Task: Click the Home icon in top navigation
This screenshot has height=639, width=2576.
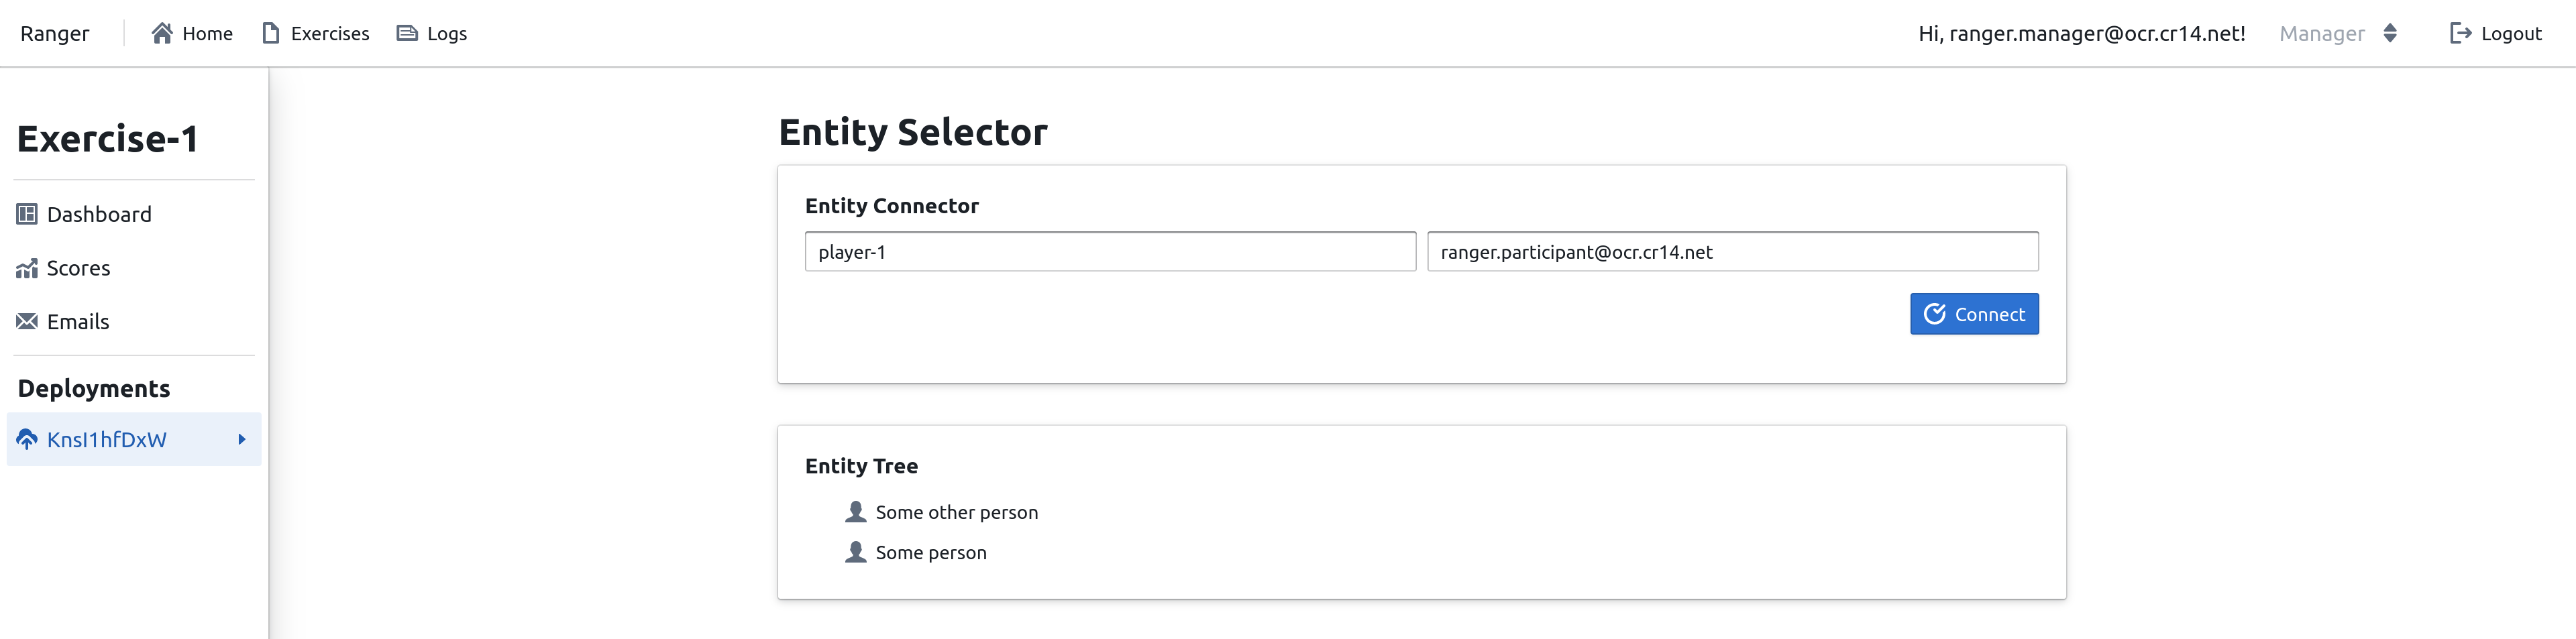Action: pyautogui.click(x=163, y=33)
